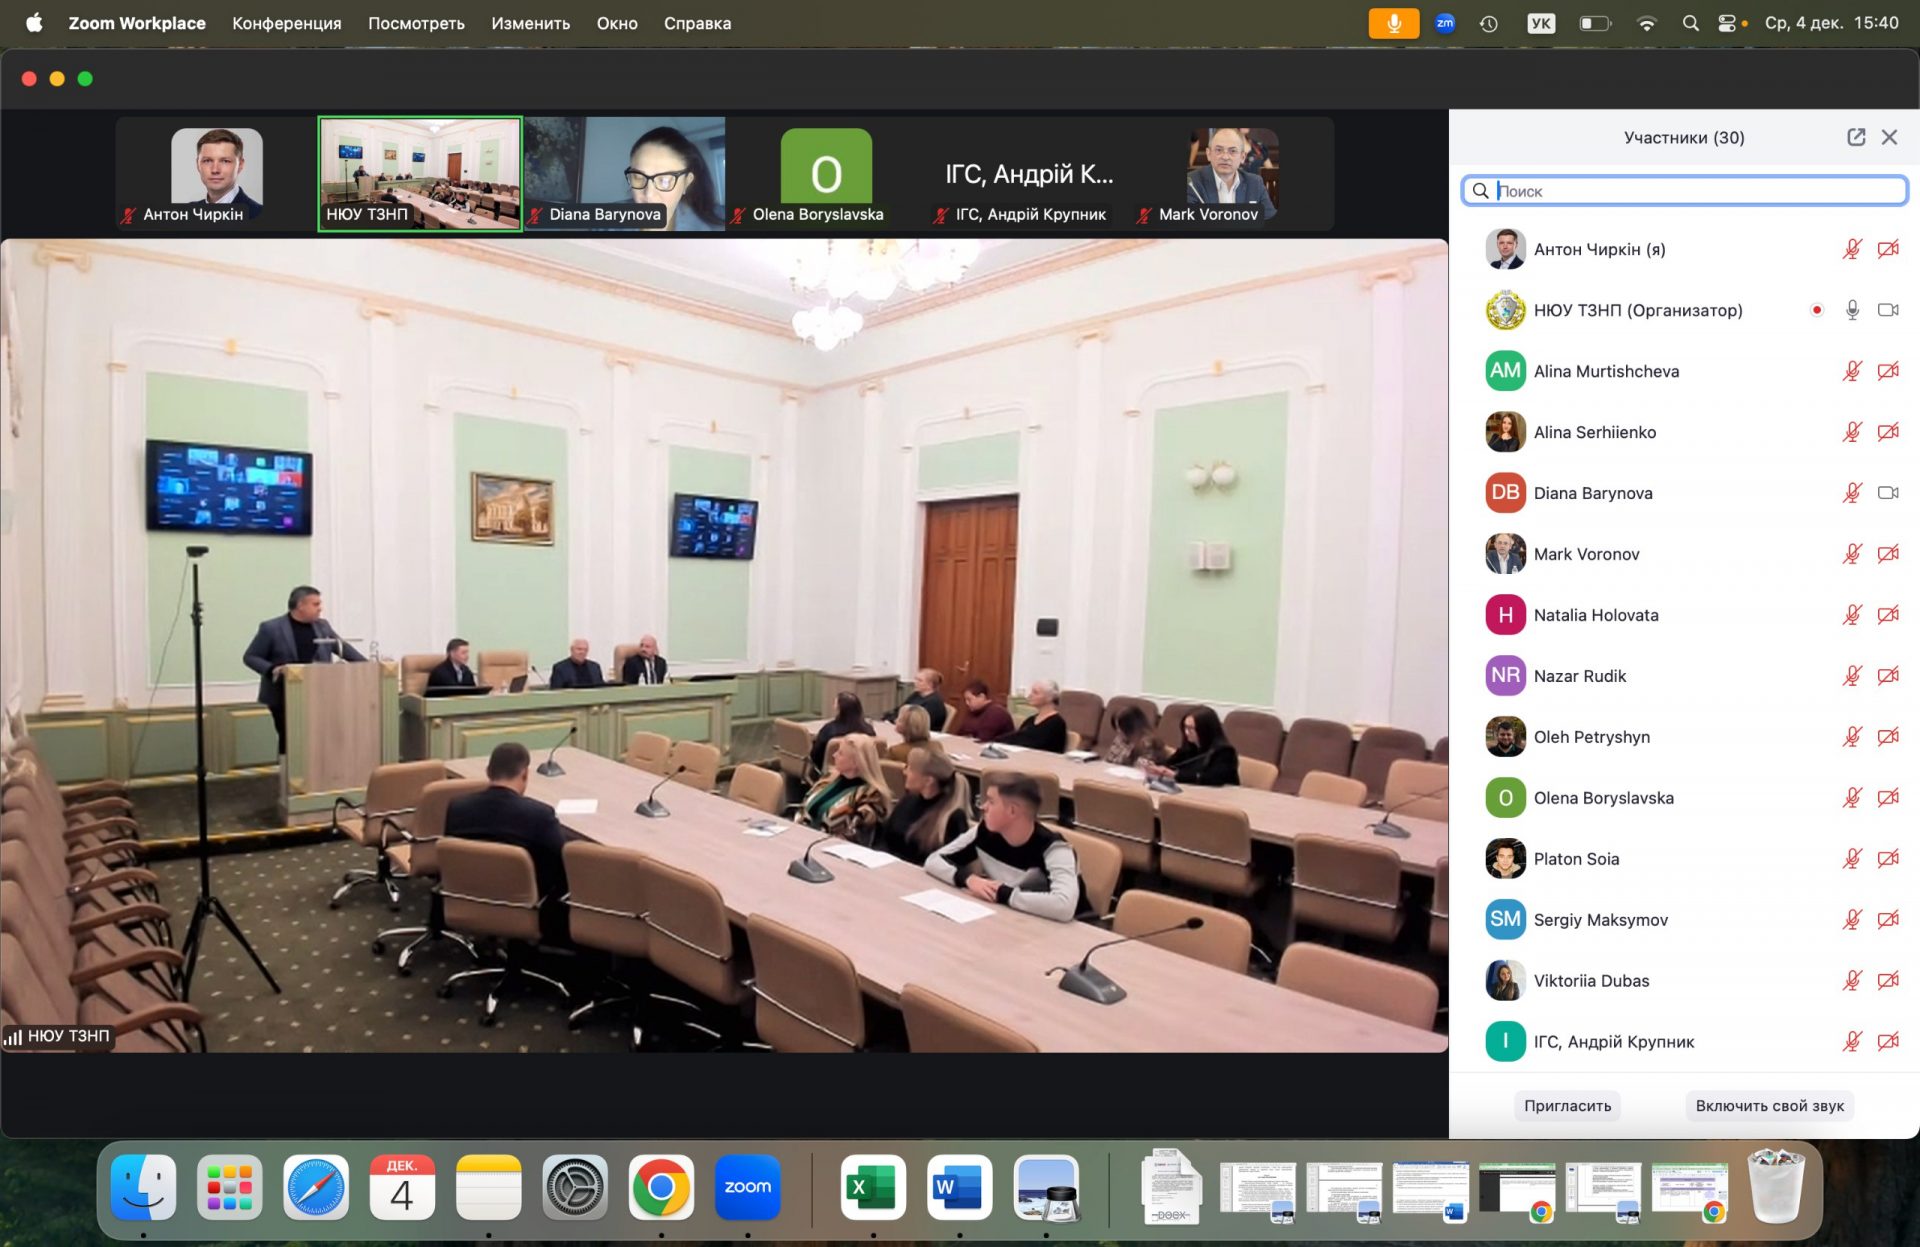Click the camera icon for Diana Barynova

pyautogui.click(x=1887, y=493)
